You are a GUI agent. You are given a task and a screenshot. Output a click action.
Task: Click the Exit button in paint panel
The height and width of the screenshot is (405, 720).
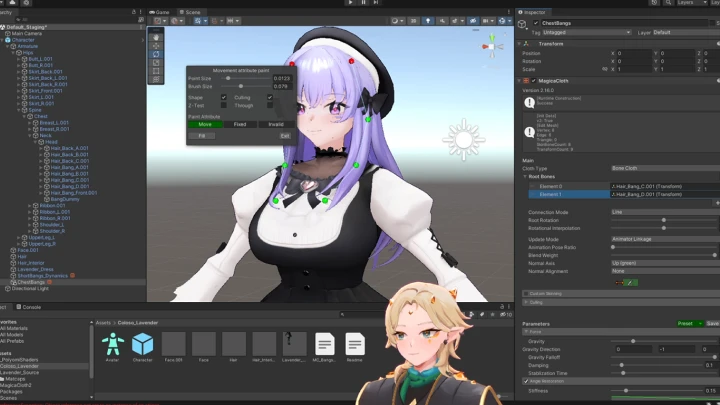pos(285,136)
